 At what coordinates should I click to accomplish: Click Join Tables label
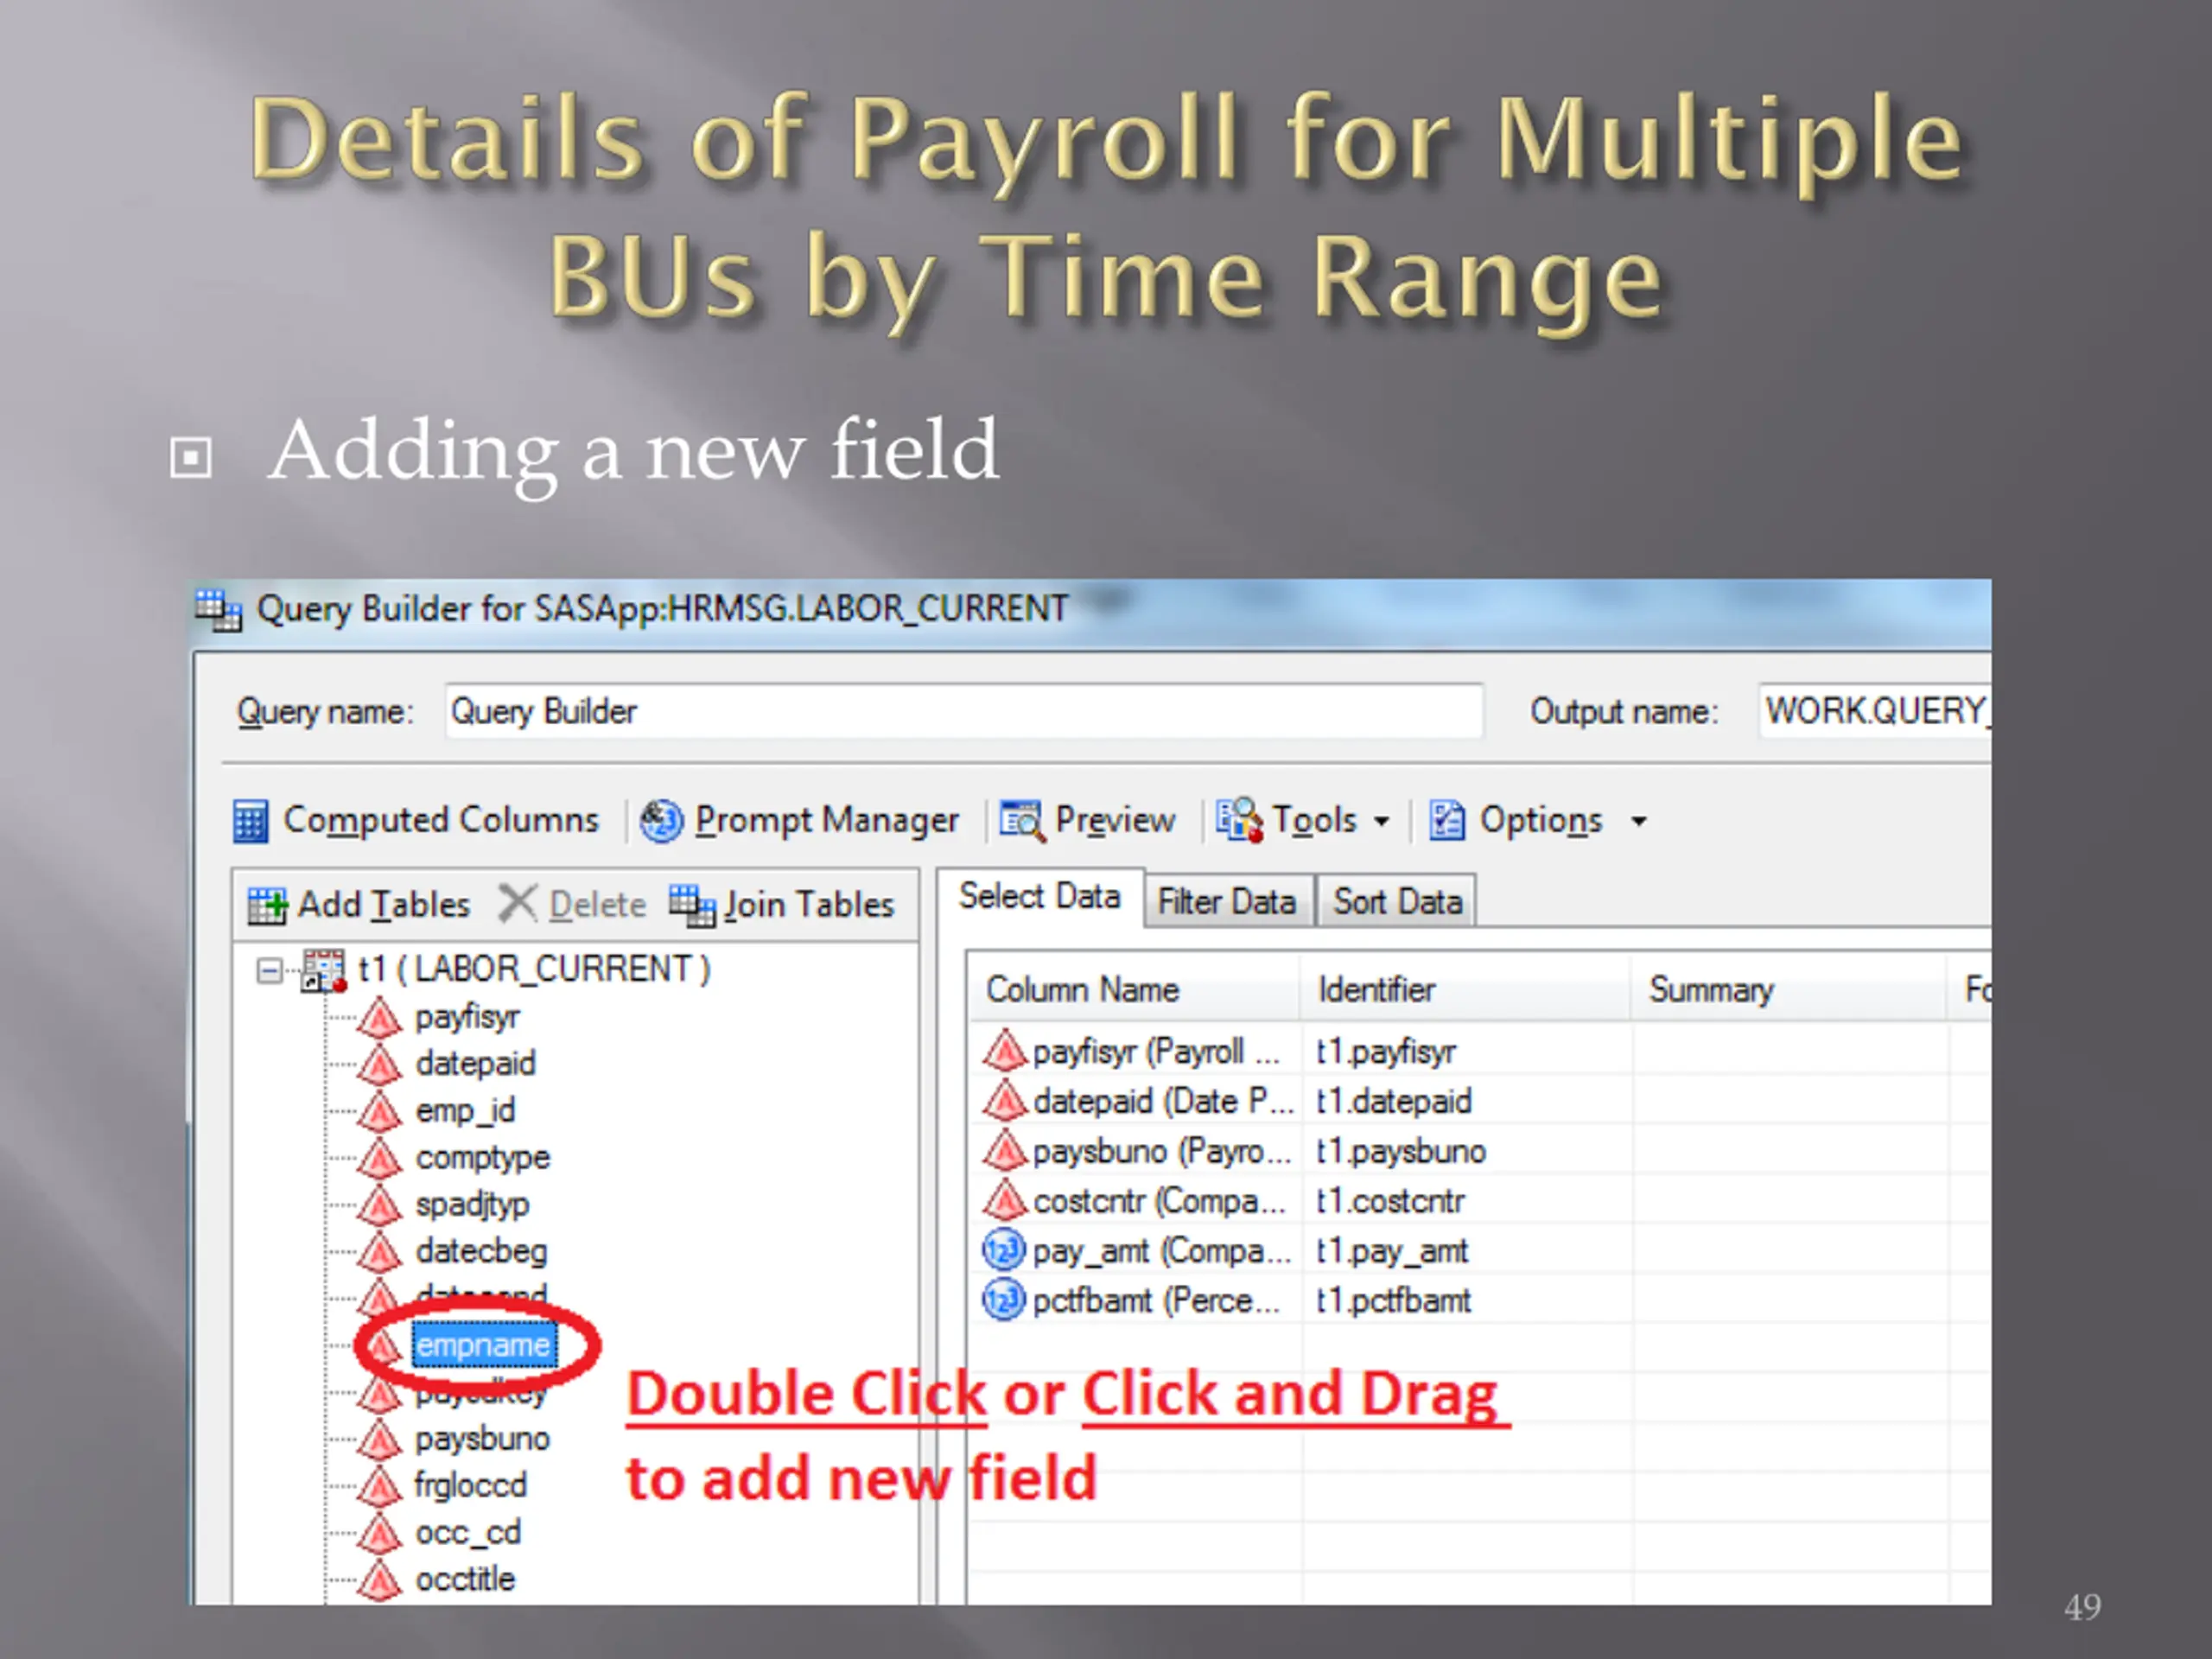[x=809, y=906]
